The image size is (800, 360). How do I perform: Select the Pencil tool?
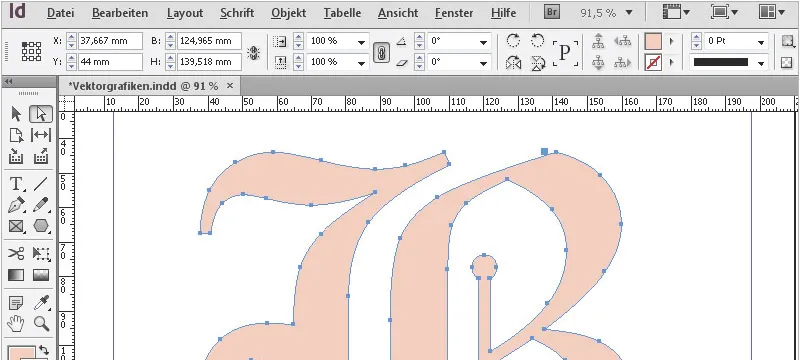pyautogui.click(x=41, y=204)
